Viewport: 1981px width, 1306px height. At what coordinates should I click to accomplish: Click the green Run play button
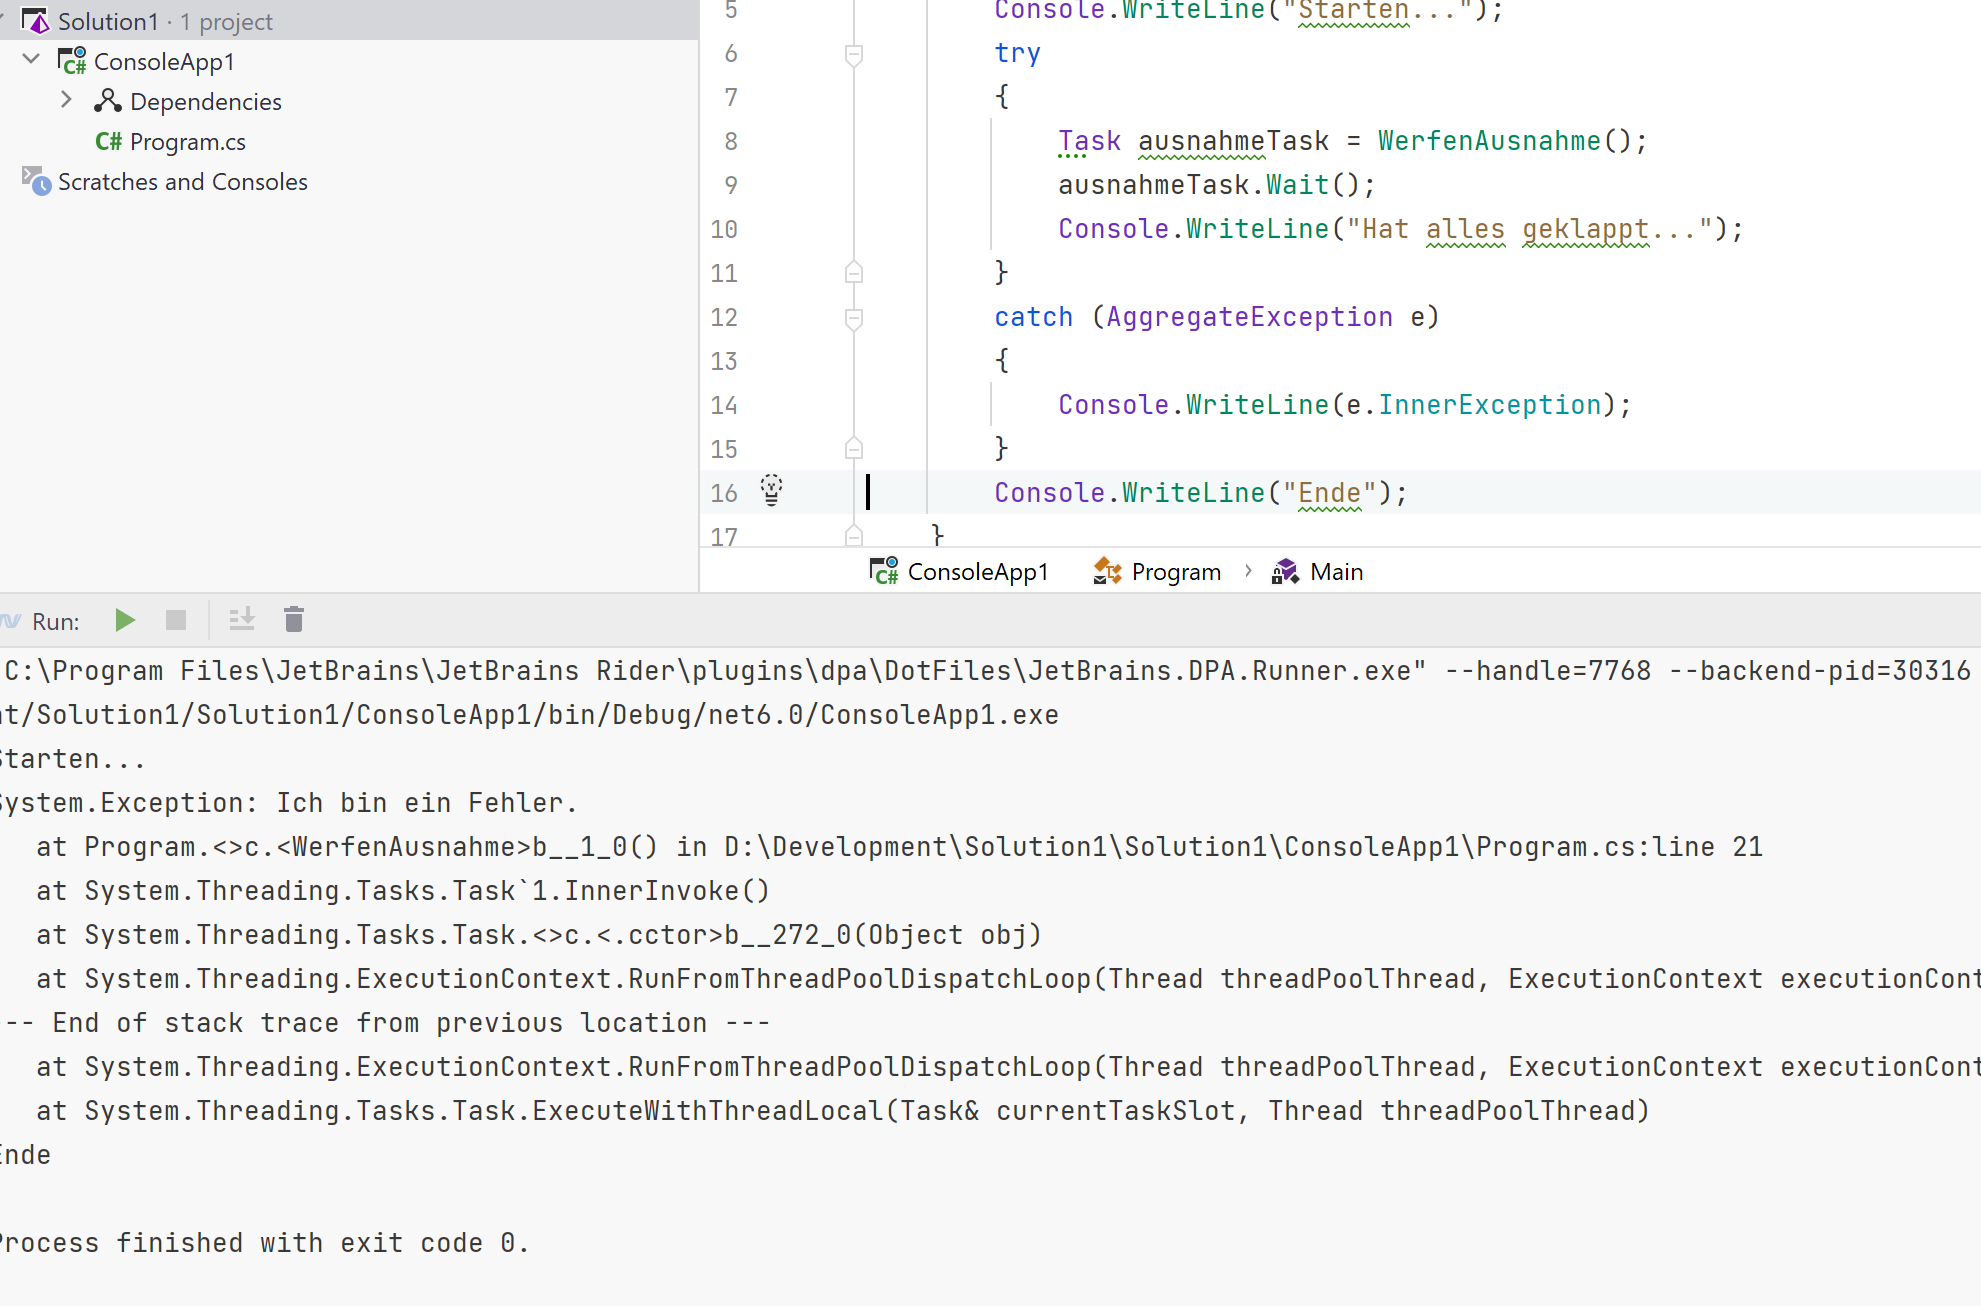[125, 621]
